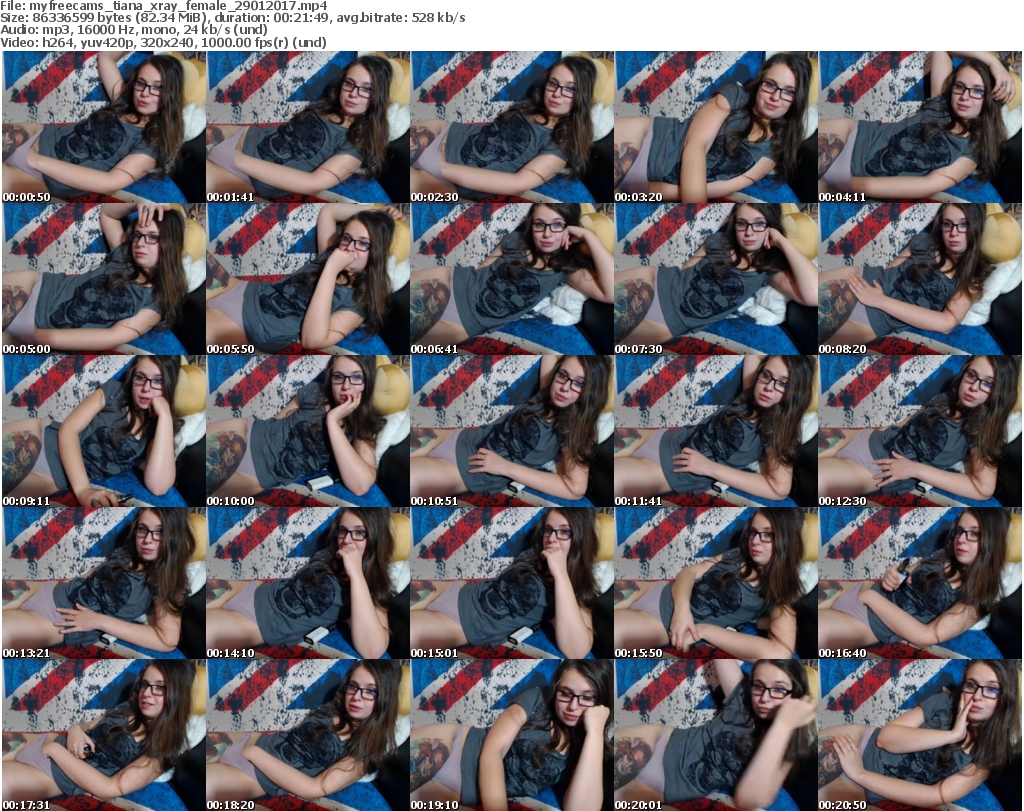Click the 'Size: 86336599 bytes' line
This screenshot has width=1024, height=811.
[x=233, y=18]
